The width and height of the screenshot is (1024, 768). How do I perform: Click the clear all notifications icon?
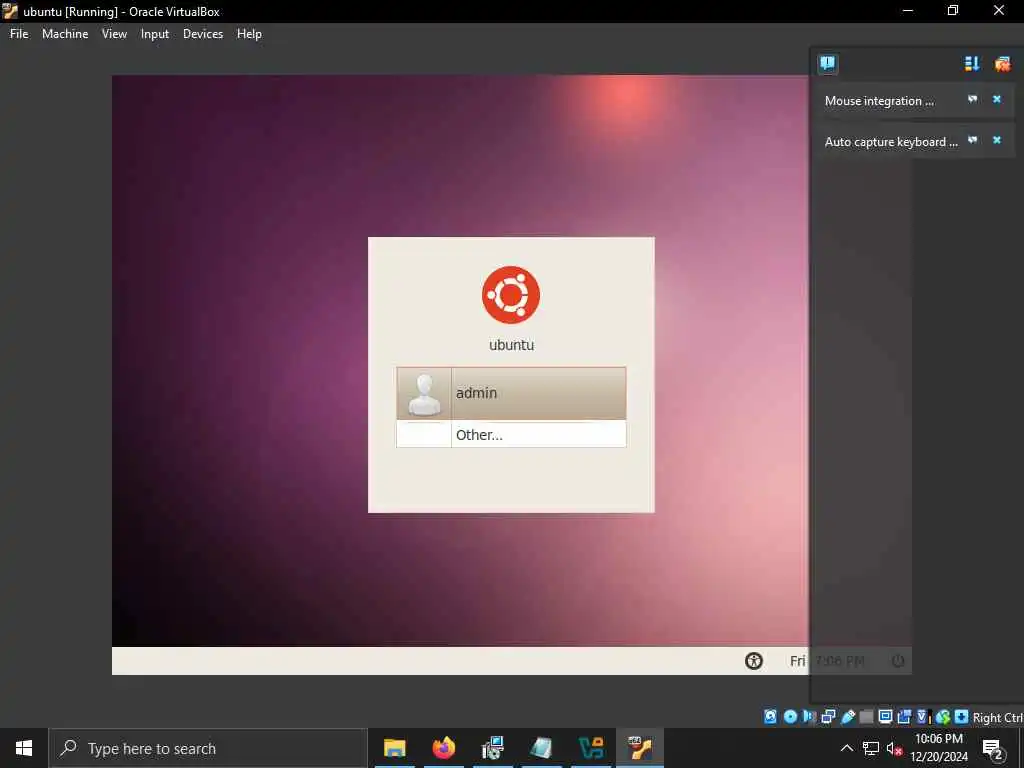(1002, 63)
